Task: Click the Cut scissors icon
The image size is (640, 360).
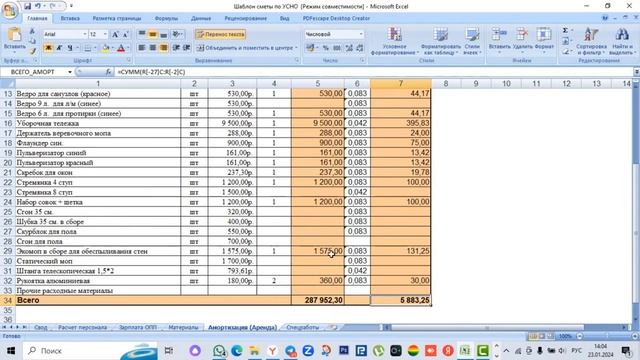Action: pyautogui.click(x=33, y=31)
